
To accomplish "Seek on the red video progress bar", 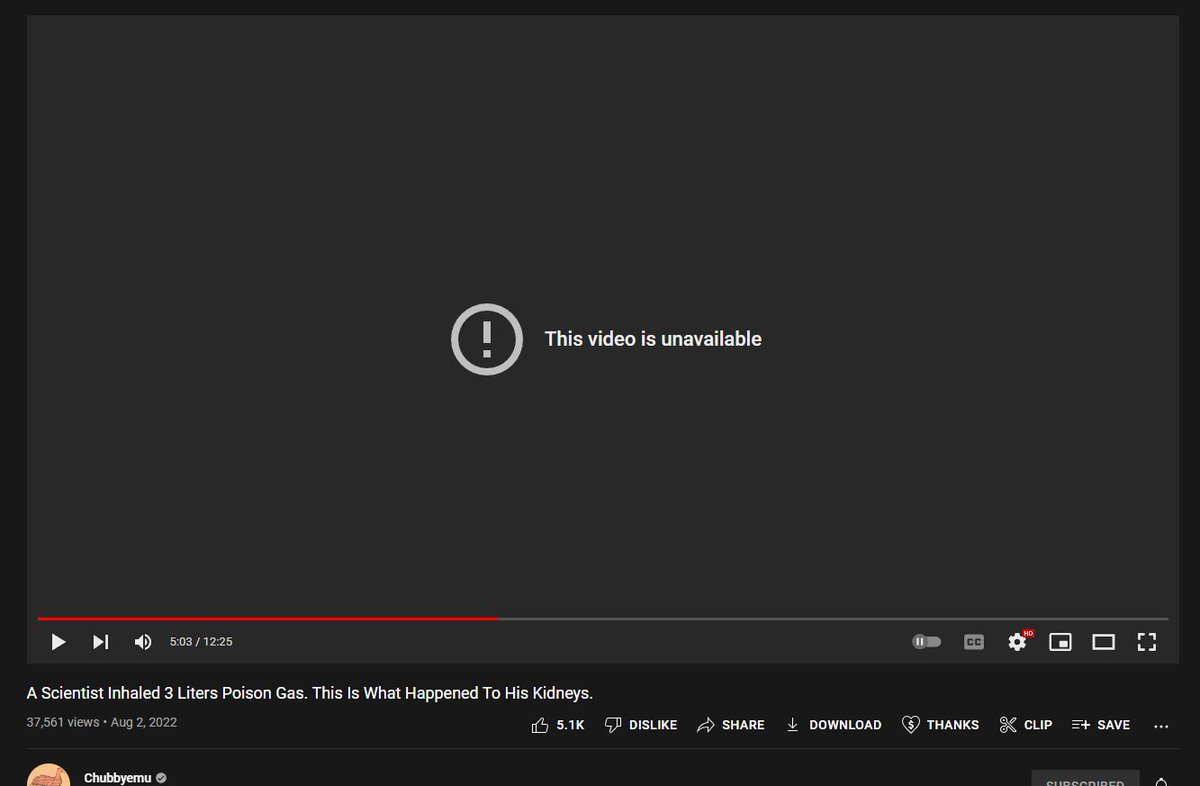I will (x=603, y=619).
